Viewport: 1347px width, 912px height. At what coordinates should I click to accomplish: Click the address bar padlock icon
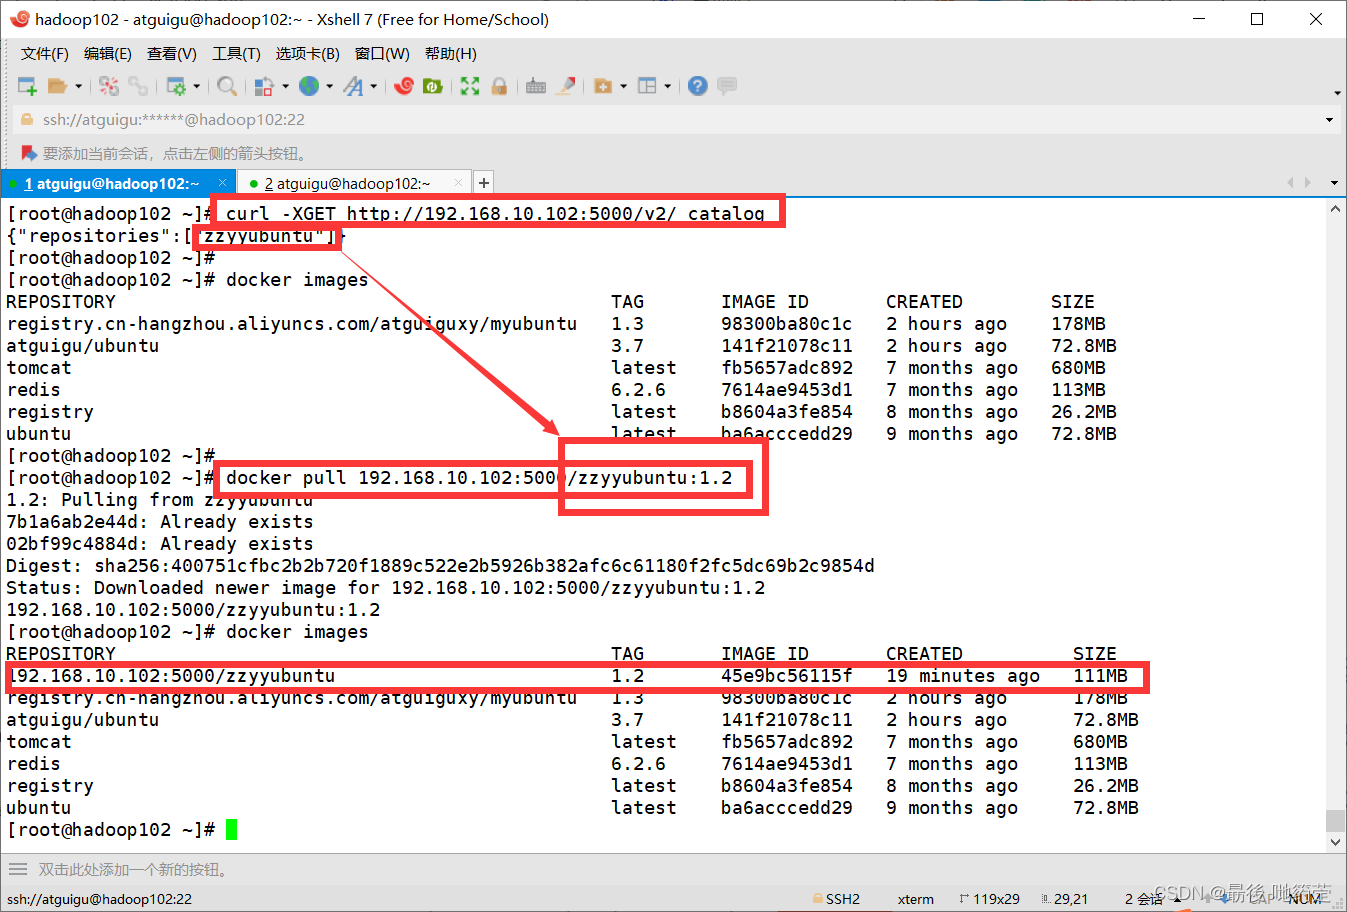27,119
